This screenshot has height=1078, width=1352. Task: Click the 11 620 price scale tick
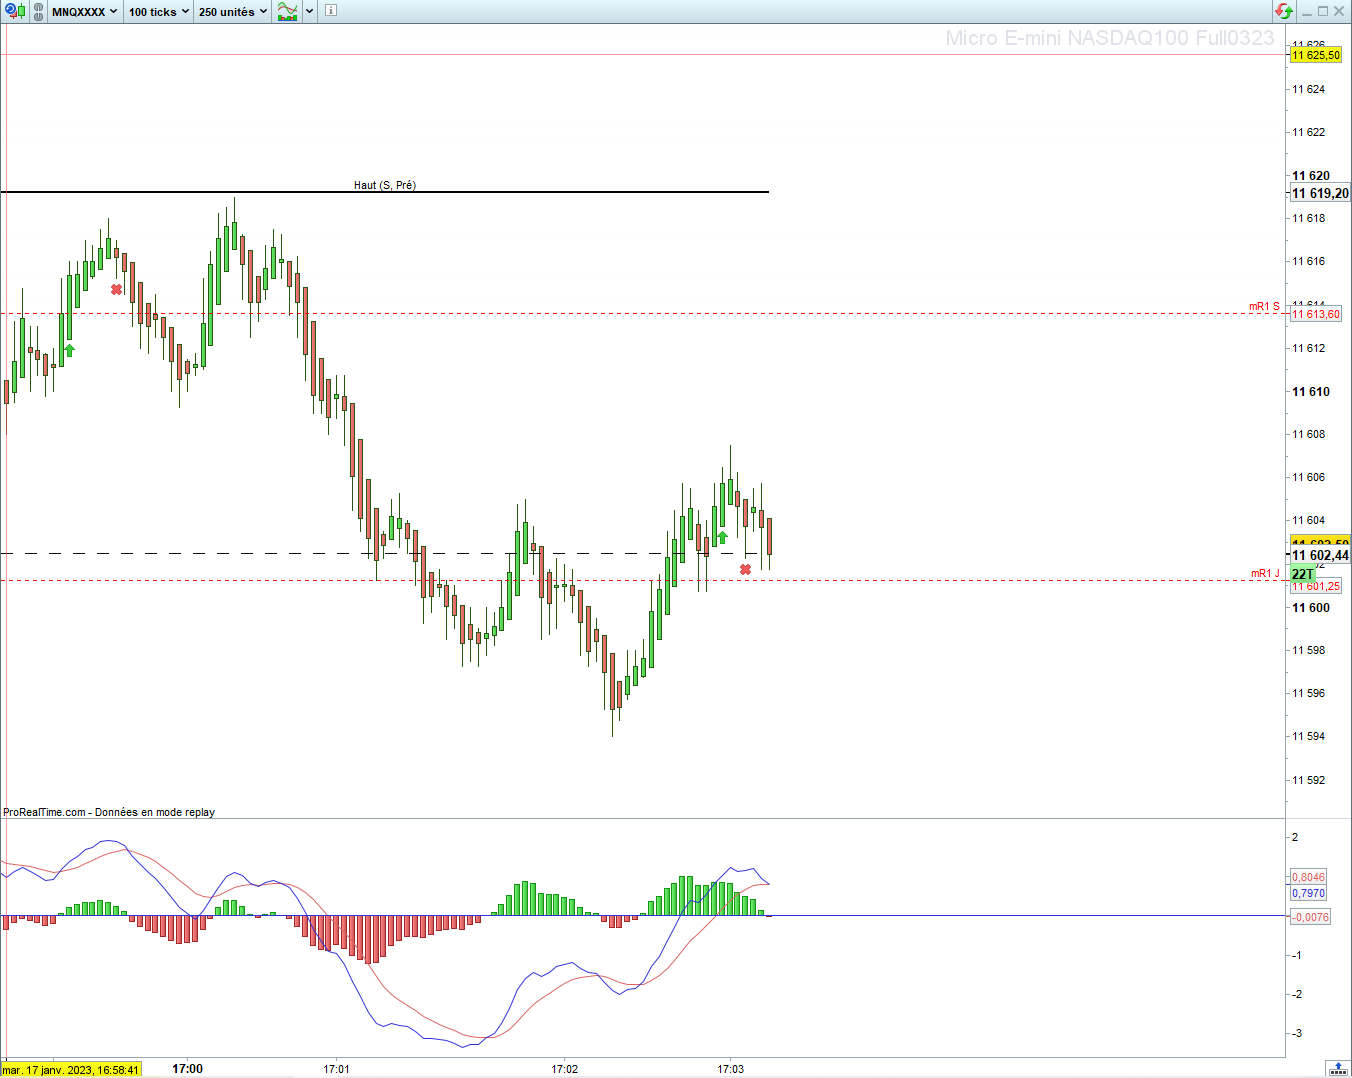coord(1311,176)
